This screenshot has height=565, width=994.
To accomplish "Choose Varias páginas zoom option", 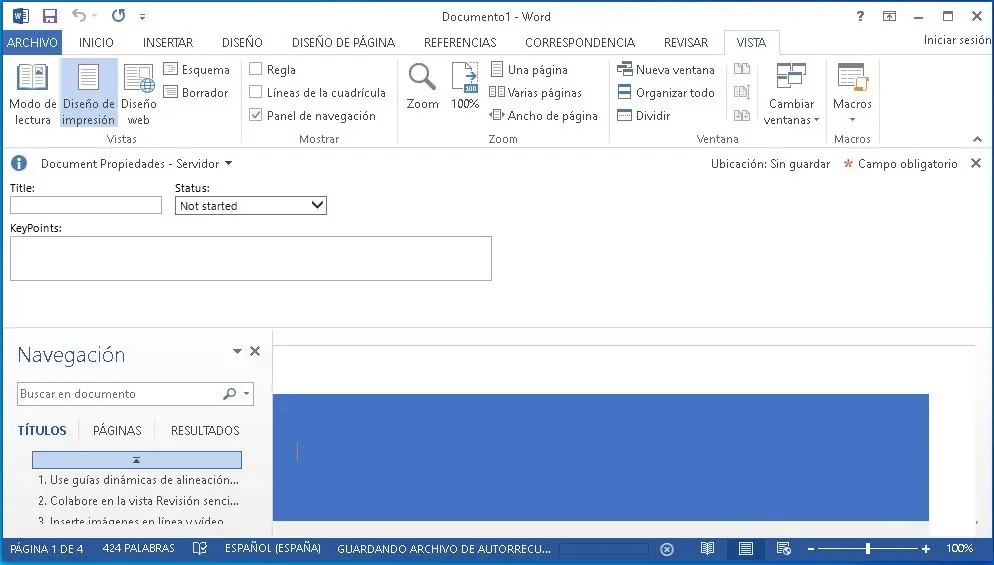I will pyautogui.click(x=536, y=93).
